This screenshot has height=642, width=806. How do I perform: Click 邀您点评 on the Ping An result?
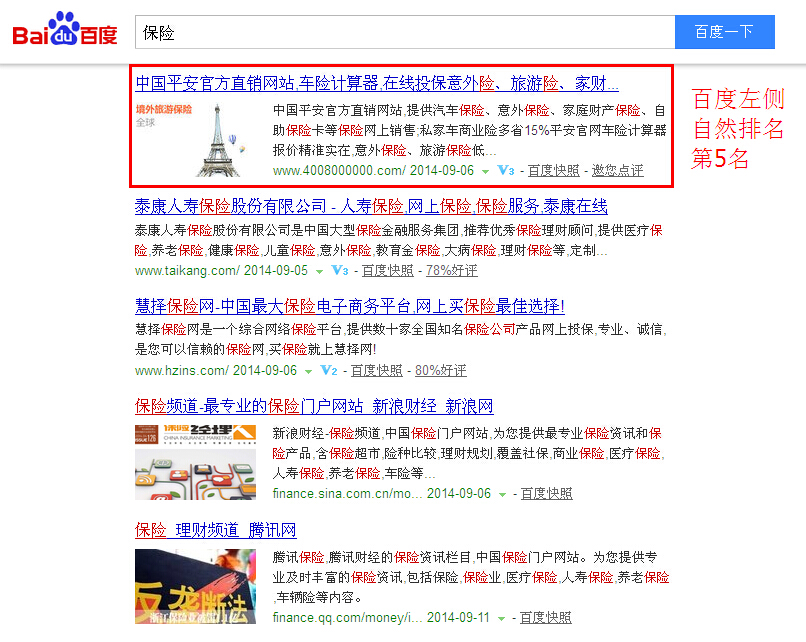(x=617, y=171)
